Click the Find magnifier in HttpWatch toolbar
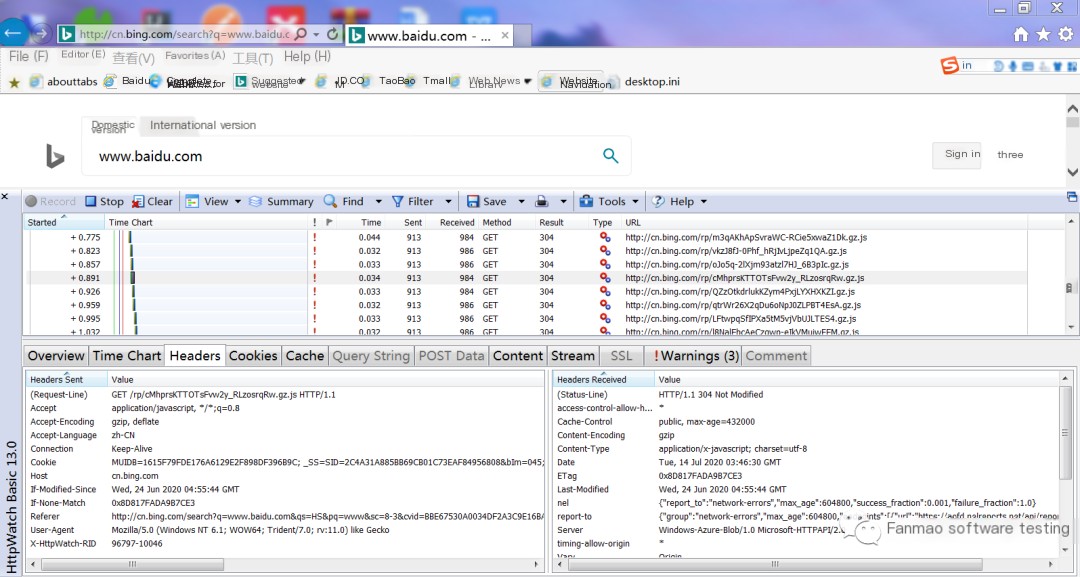The width and height of the screenshot is (1080, 577). click(330, 201)
